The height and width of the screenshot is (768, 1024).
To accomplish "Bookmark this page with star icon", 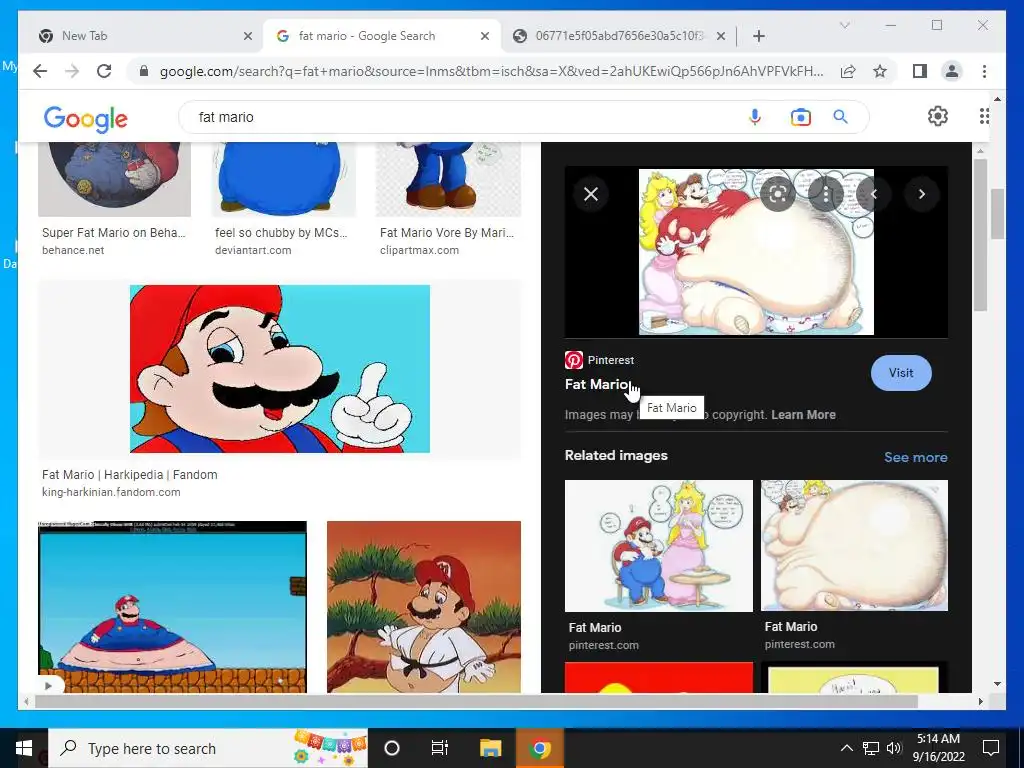I will pos(880,71).
